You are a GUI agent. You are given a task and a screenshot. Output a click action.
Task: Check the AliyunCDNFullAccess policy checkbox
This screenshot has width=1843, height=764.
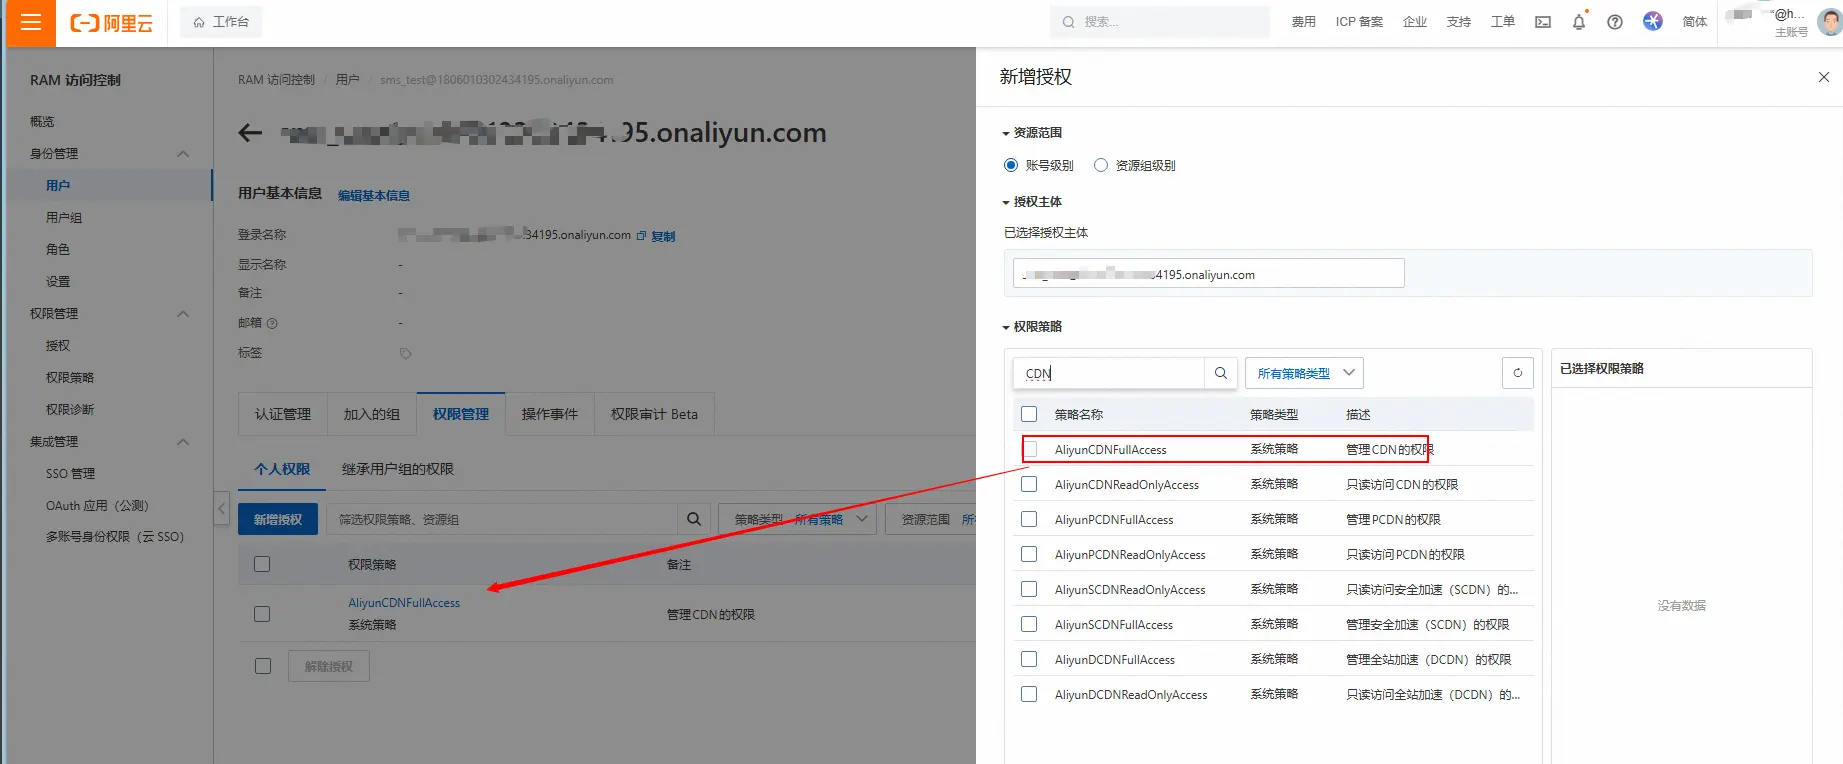point(1030,450)
